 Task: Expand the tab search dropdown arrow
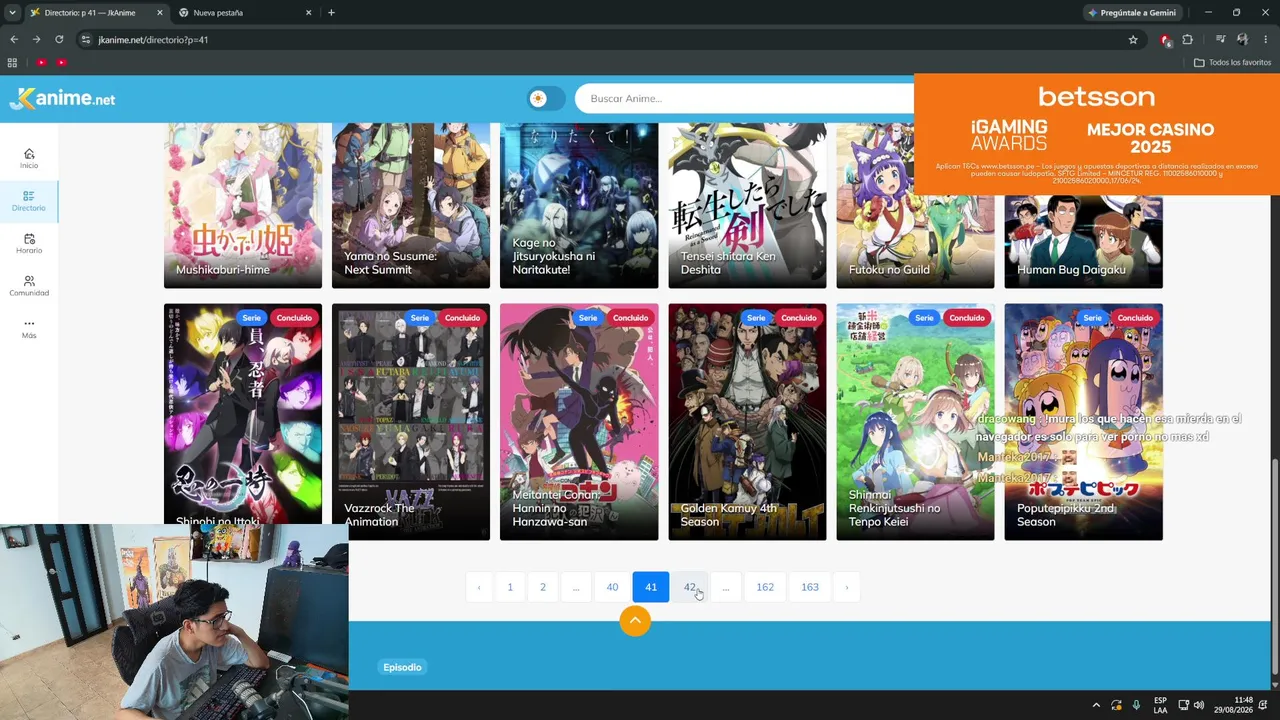coord(12,13)
